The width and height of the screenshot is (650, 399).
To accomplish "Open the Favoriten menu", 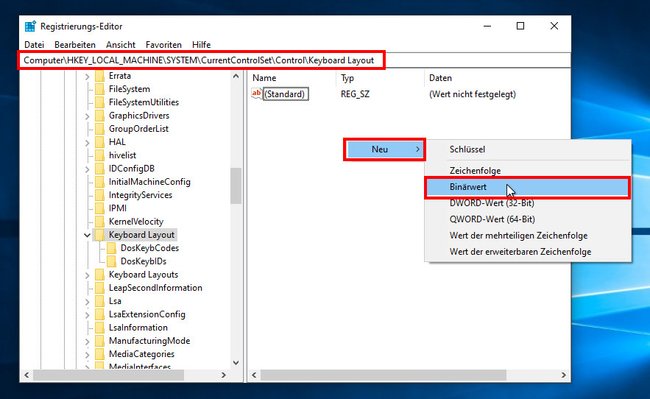I will click(x=163, y=44).
